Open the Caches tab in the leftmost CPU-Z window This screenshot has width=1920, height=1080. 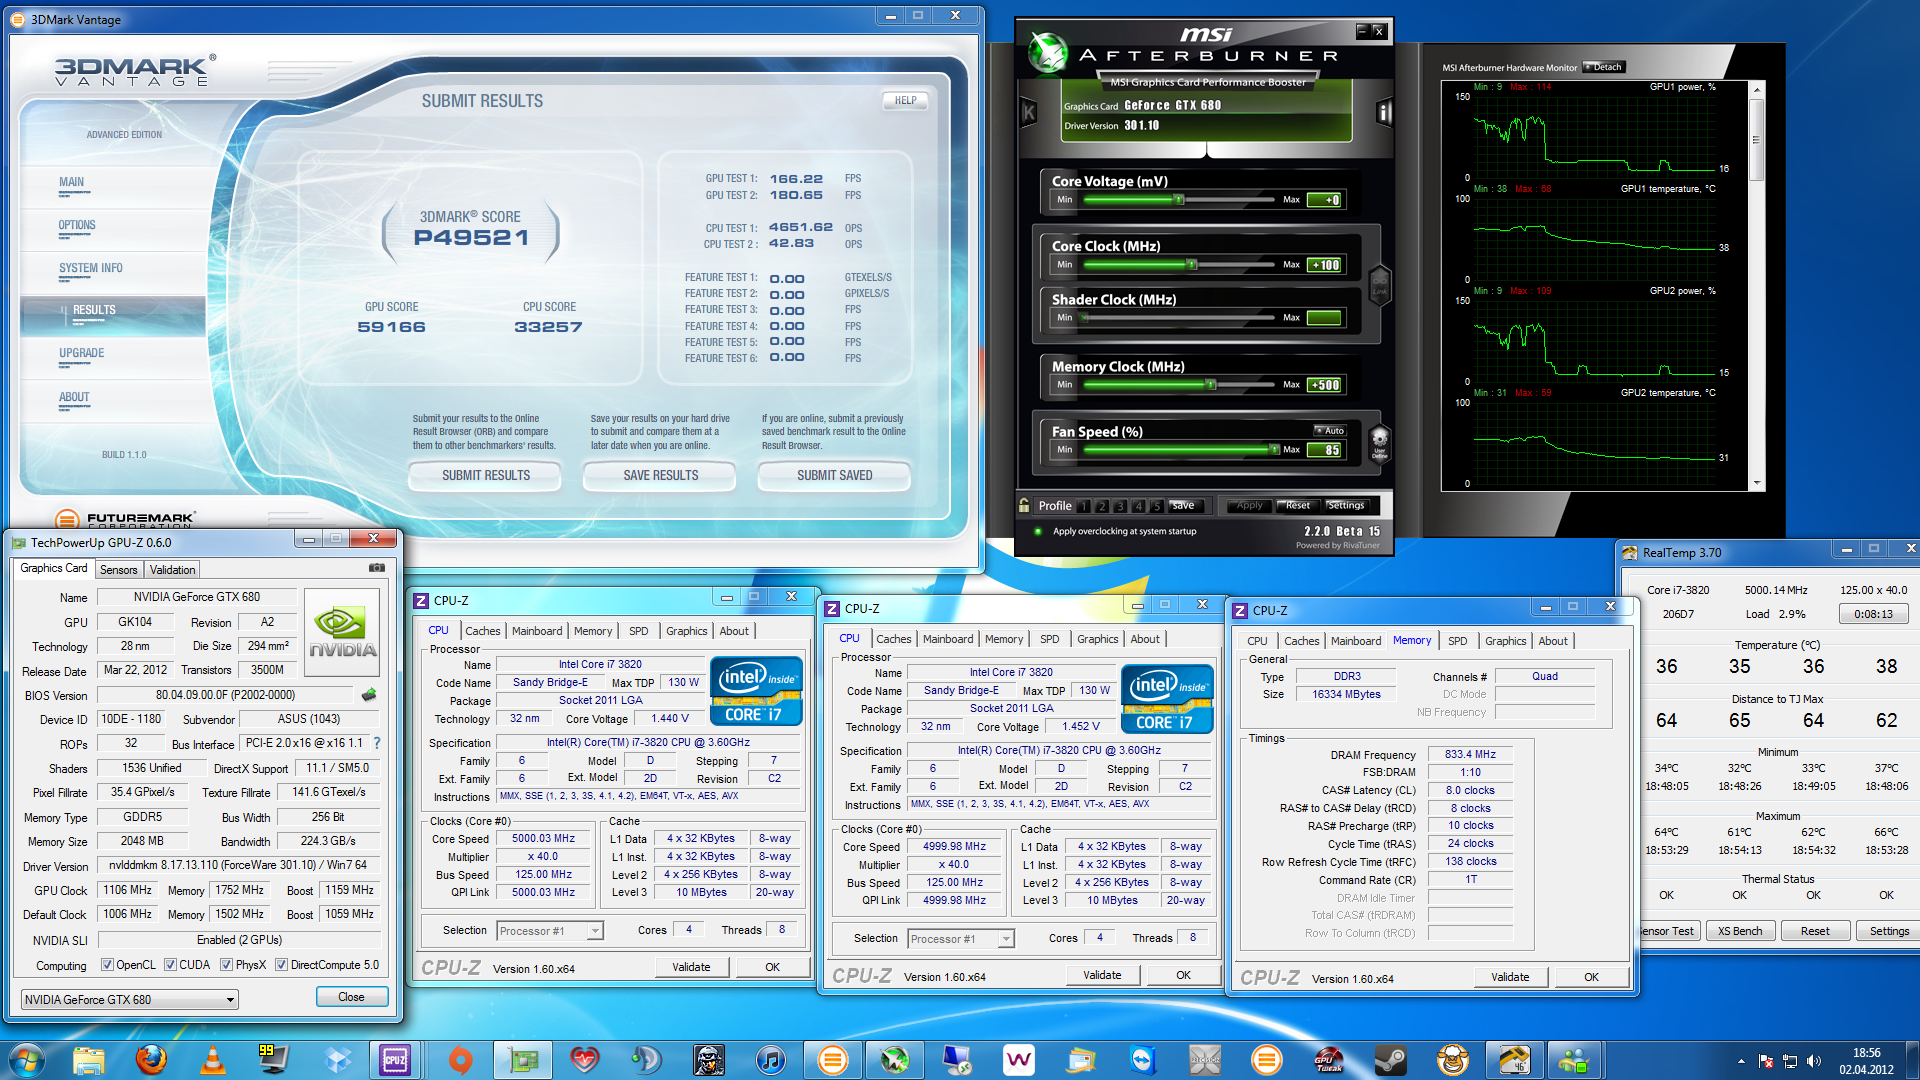[482, 631]
